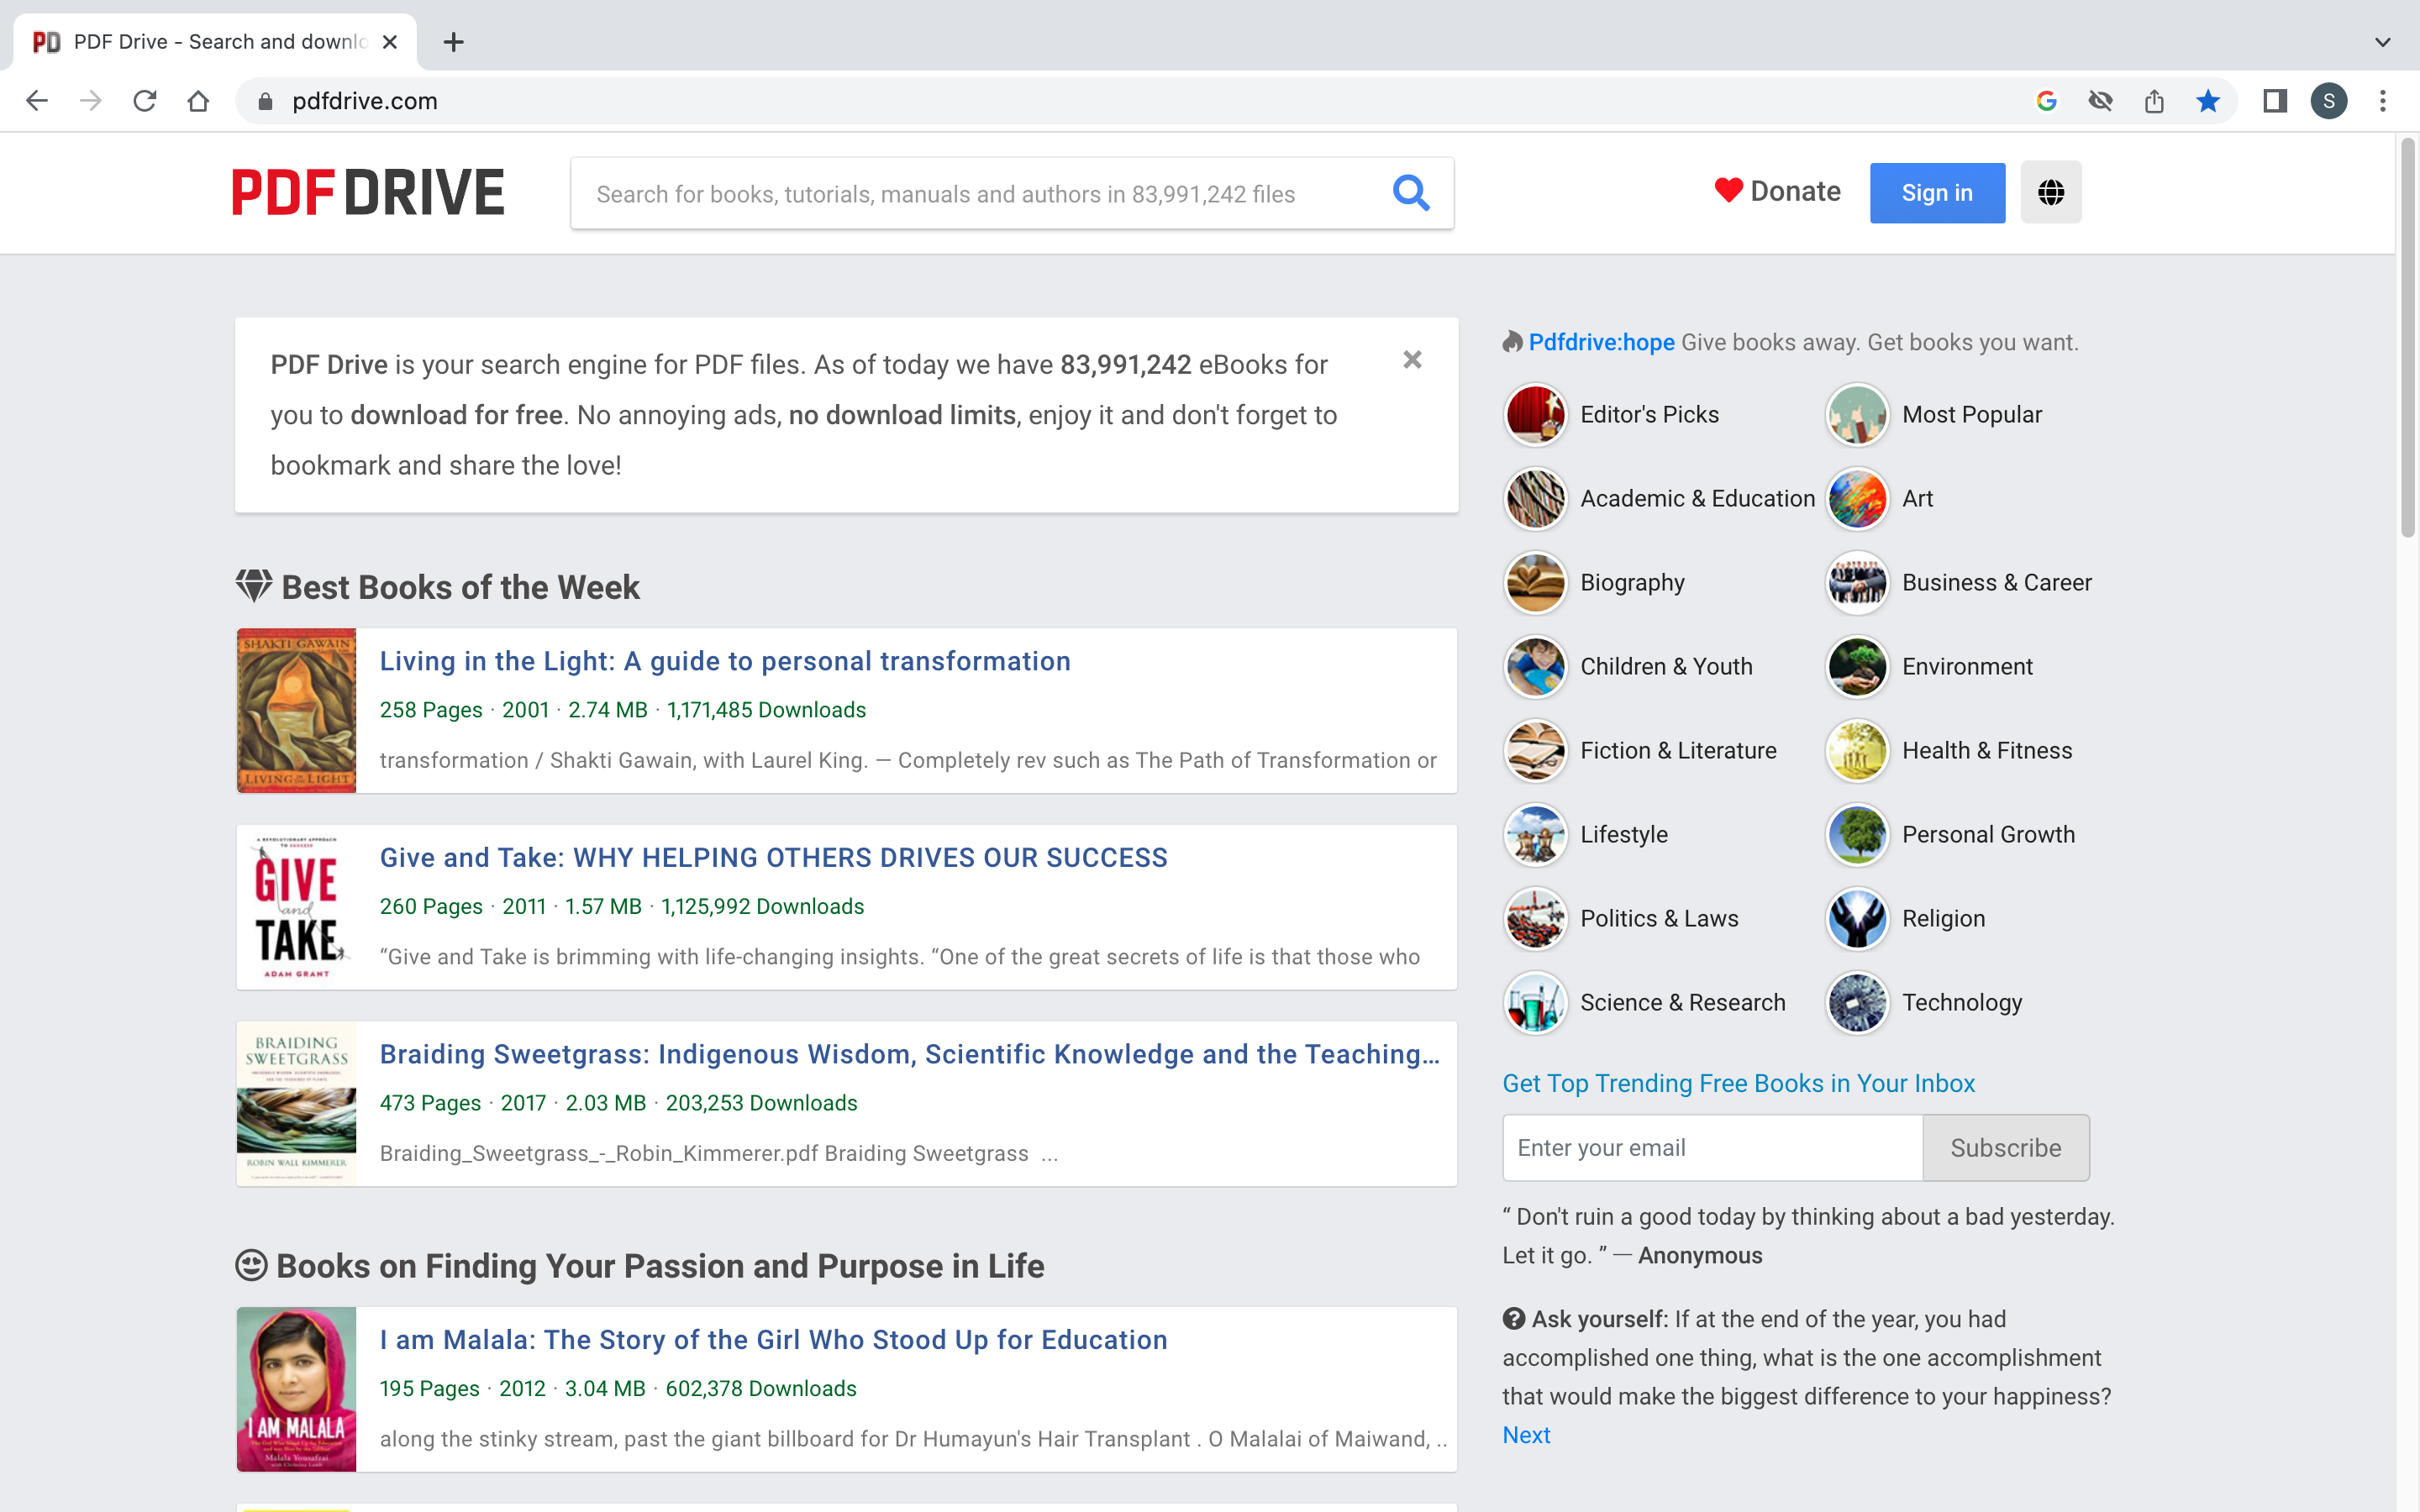
Task: Click the eye-slash tracking protection icon
Action: coord(2100,101)
